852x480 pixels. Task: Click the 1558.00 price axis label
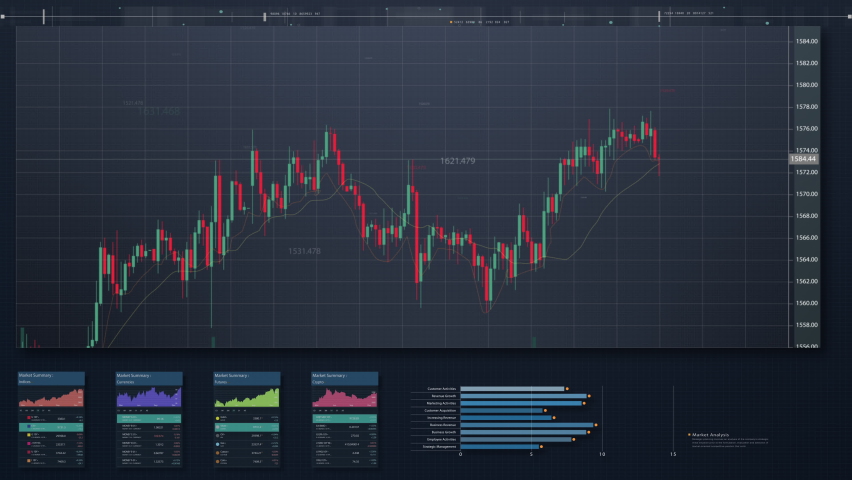pyautogui.click(x=807, y=325)
